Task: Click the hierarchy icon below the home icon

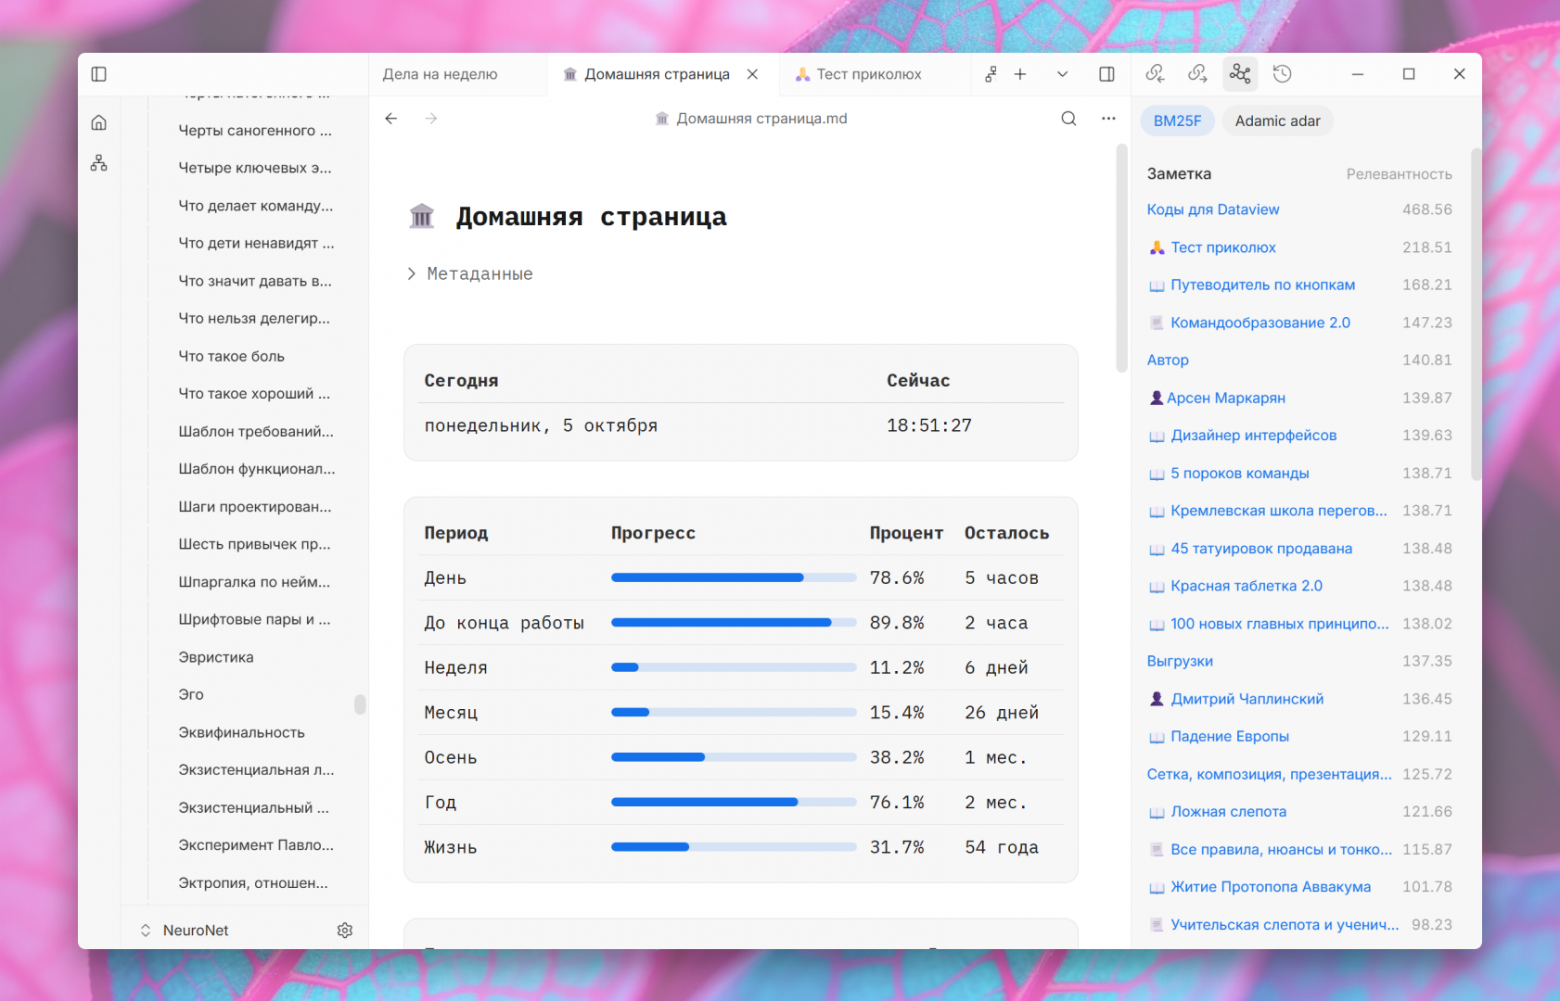Action: coord(99,163)
